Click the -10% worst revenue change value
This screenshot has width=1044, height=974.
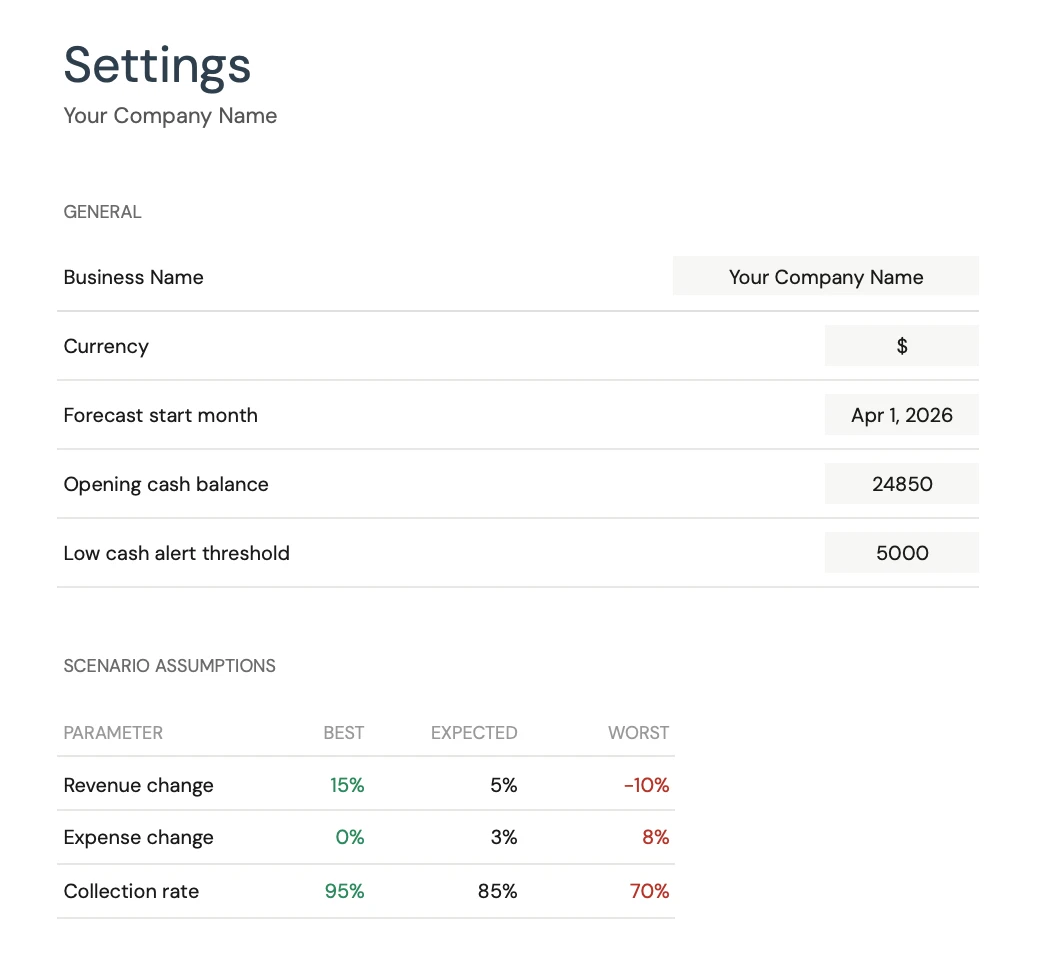click(647, 785)
